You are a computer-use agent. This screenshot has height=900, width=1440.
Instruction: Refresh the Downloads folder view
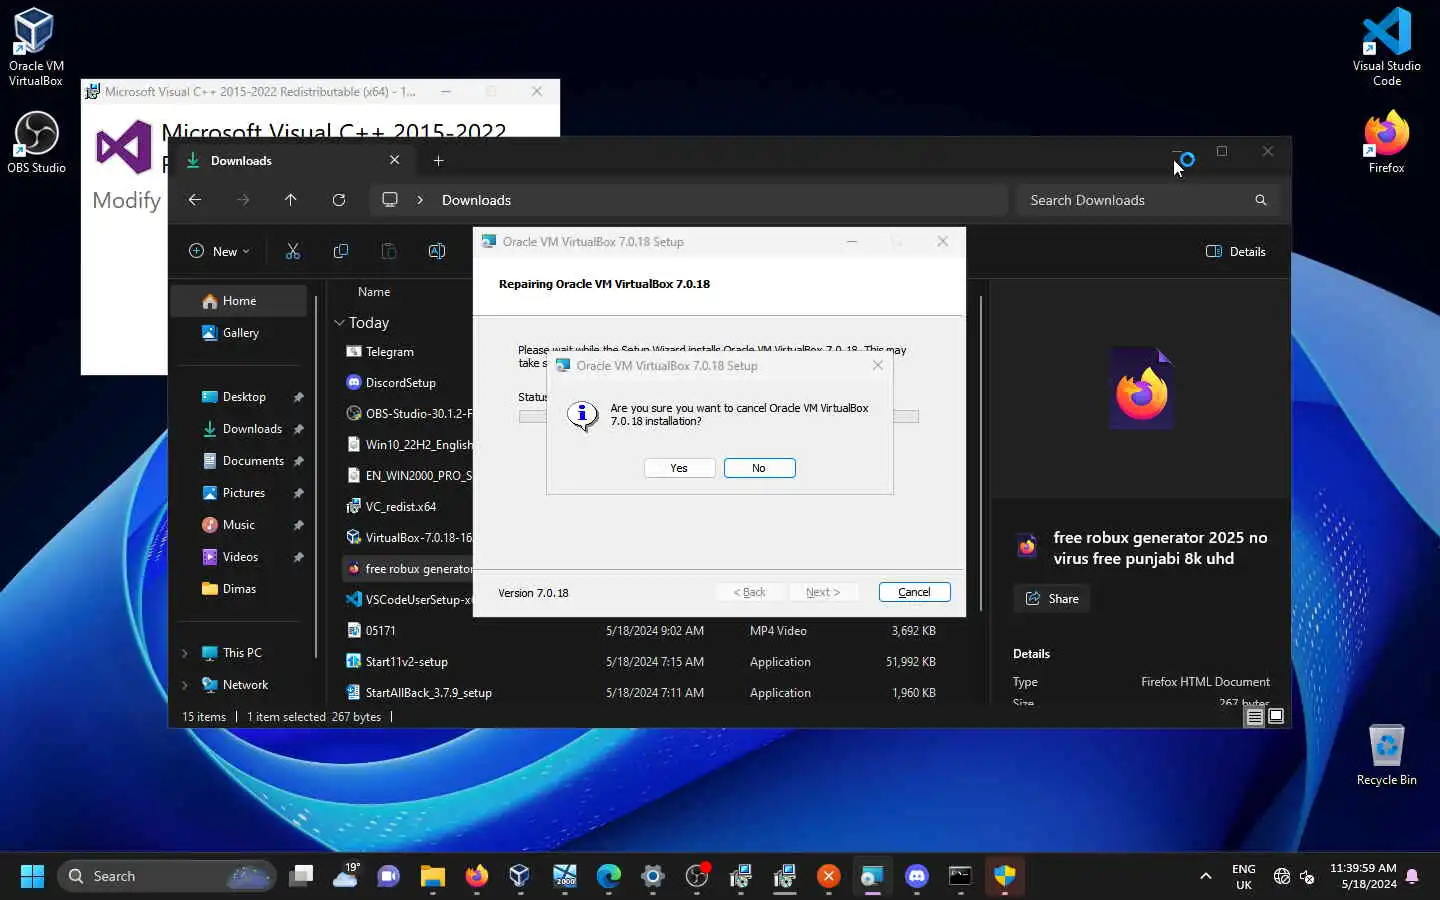tap(339, 200)
